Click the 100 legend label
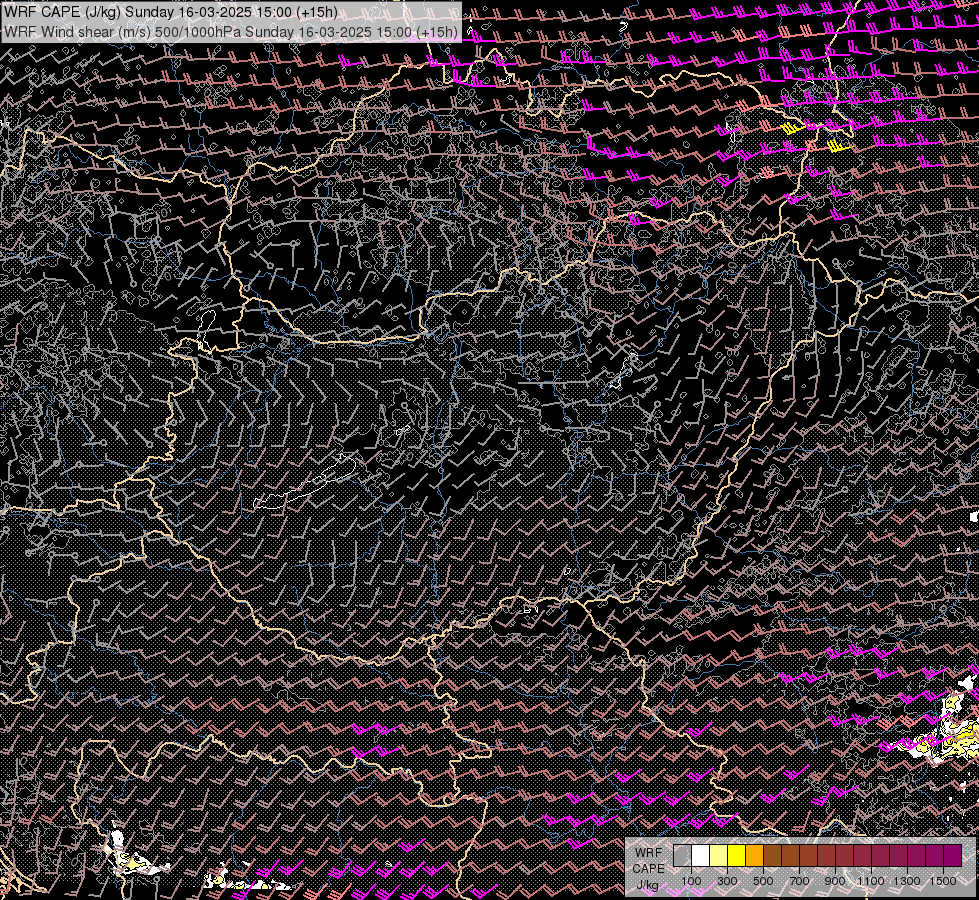979x900 pixels. (691, 881)
